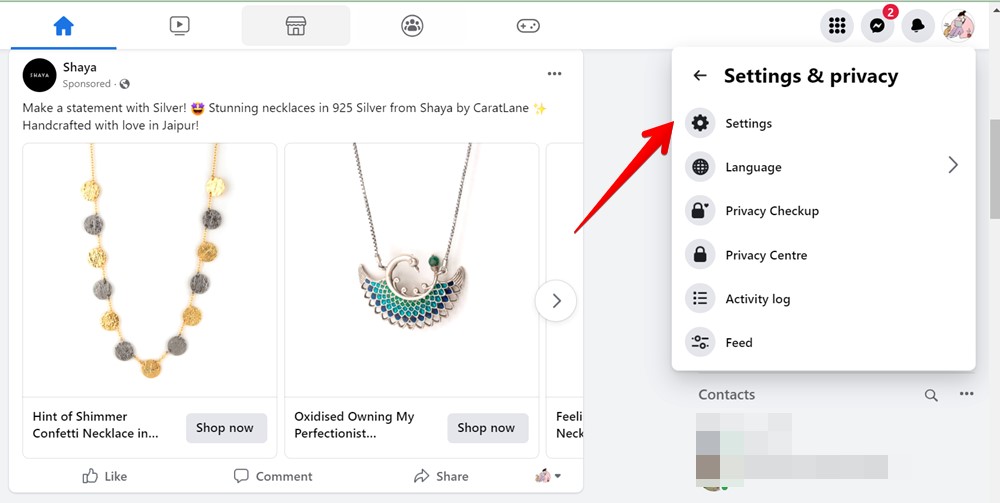Open the Gaming tab icon
This screenshot has width=1000, height=503.
(x=528, y=26)
